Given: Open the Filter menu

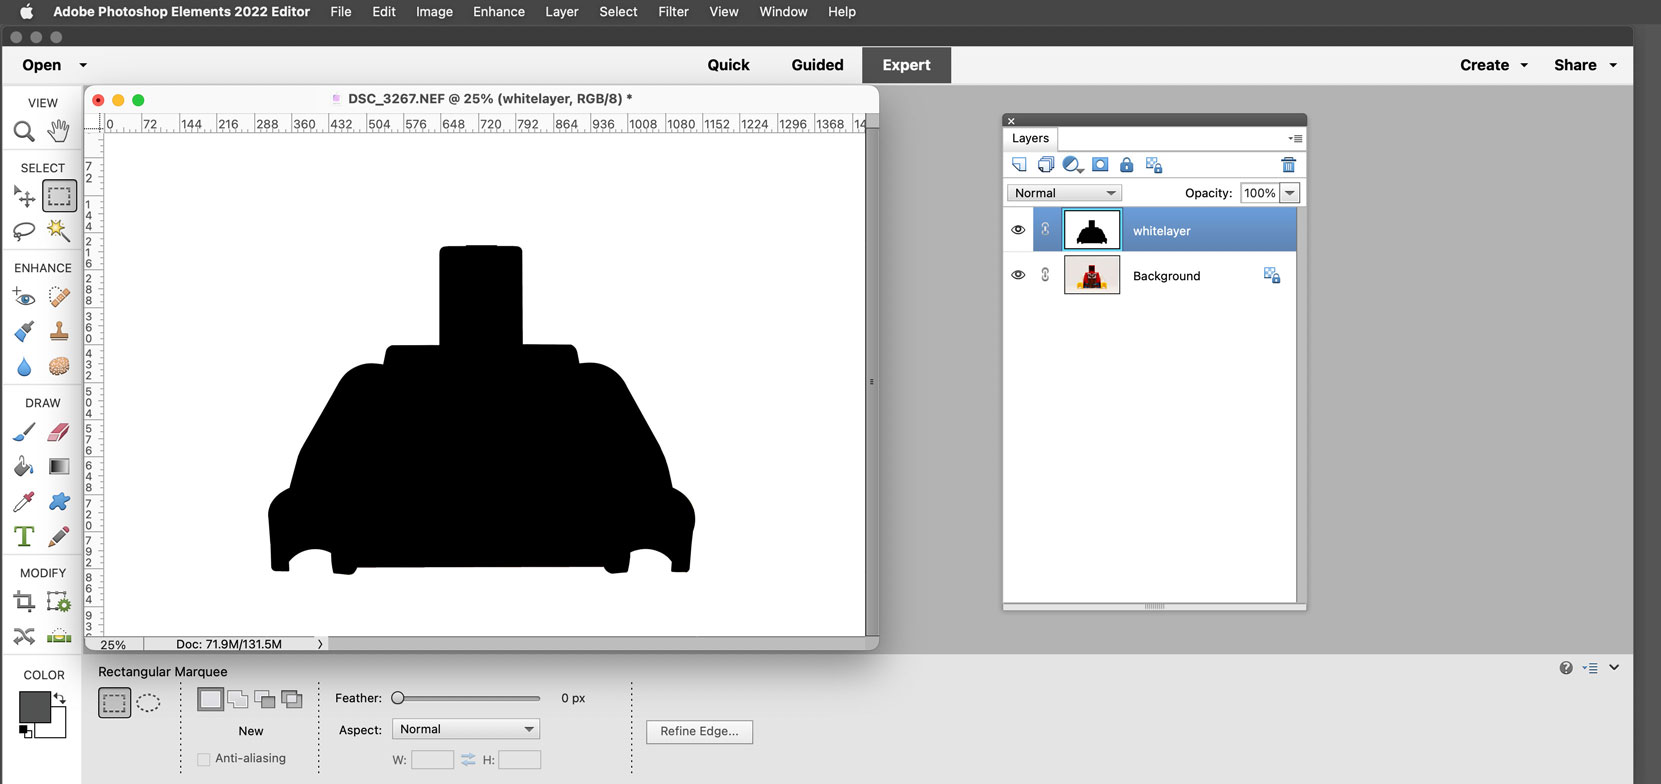Looking at the screenshot, I should [x=673, y=12].
